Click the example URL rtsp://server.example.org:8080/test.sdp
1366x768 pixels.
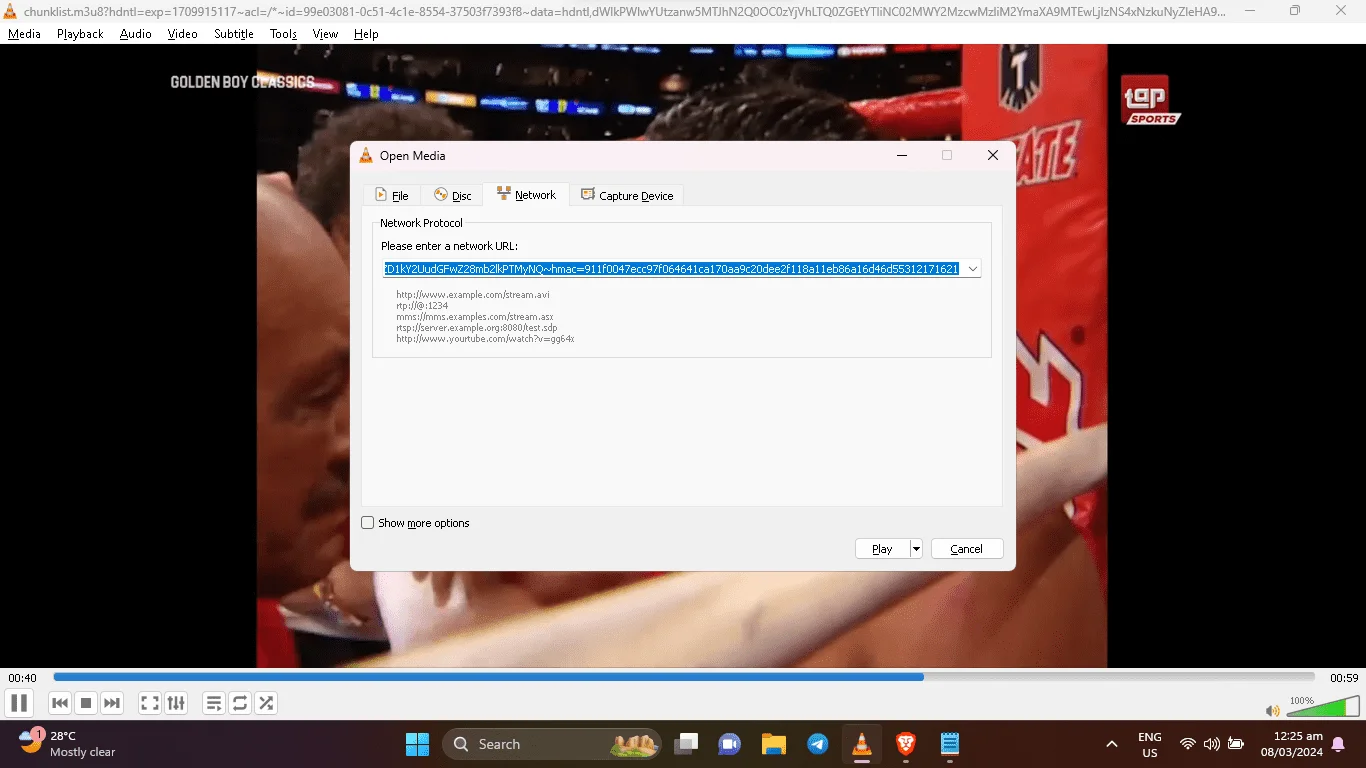(477, 328)
